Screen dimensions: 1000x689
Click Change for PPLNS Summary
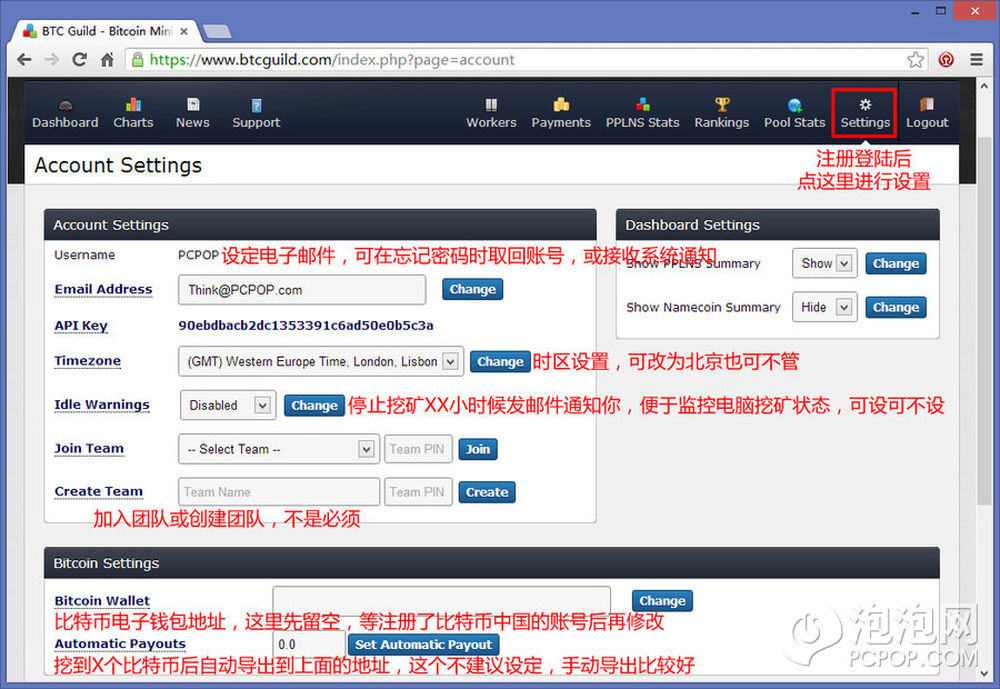(895, 263)
